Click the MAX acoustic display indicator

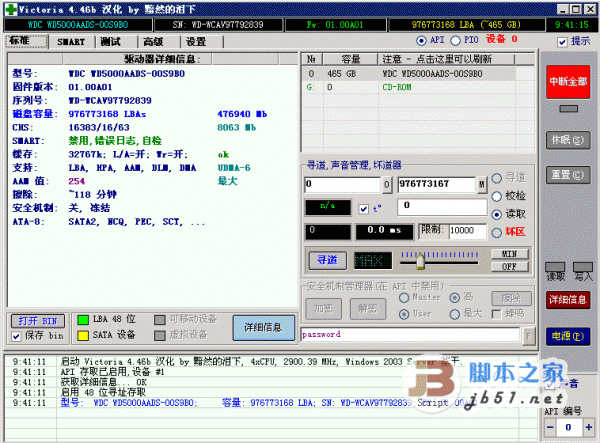pyautogui.click(x=373, y=261)
